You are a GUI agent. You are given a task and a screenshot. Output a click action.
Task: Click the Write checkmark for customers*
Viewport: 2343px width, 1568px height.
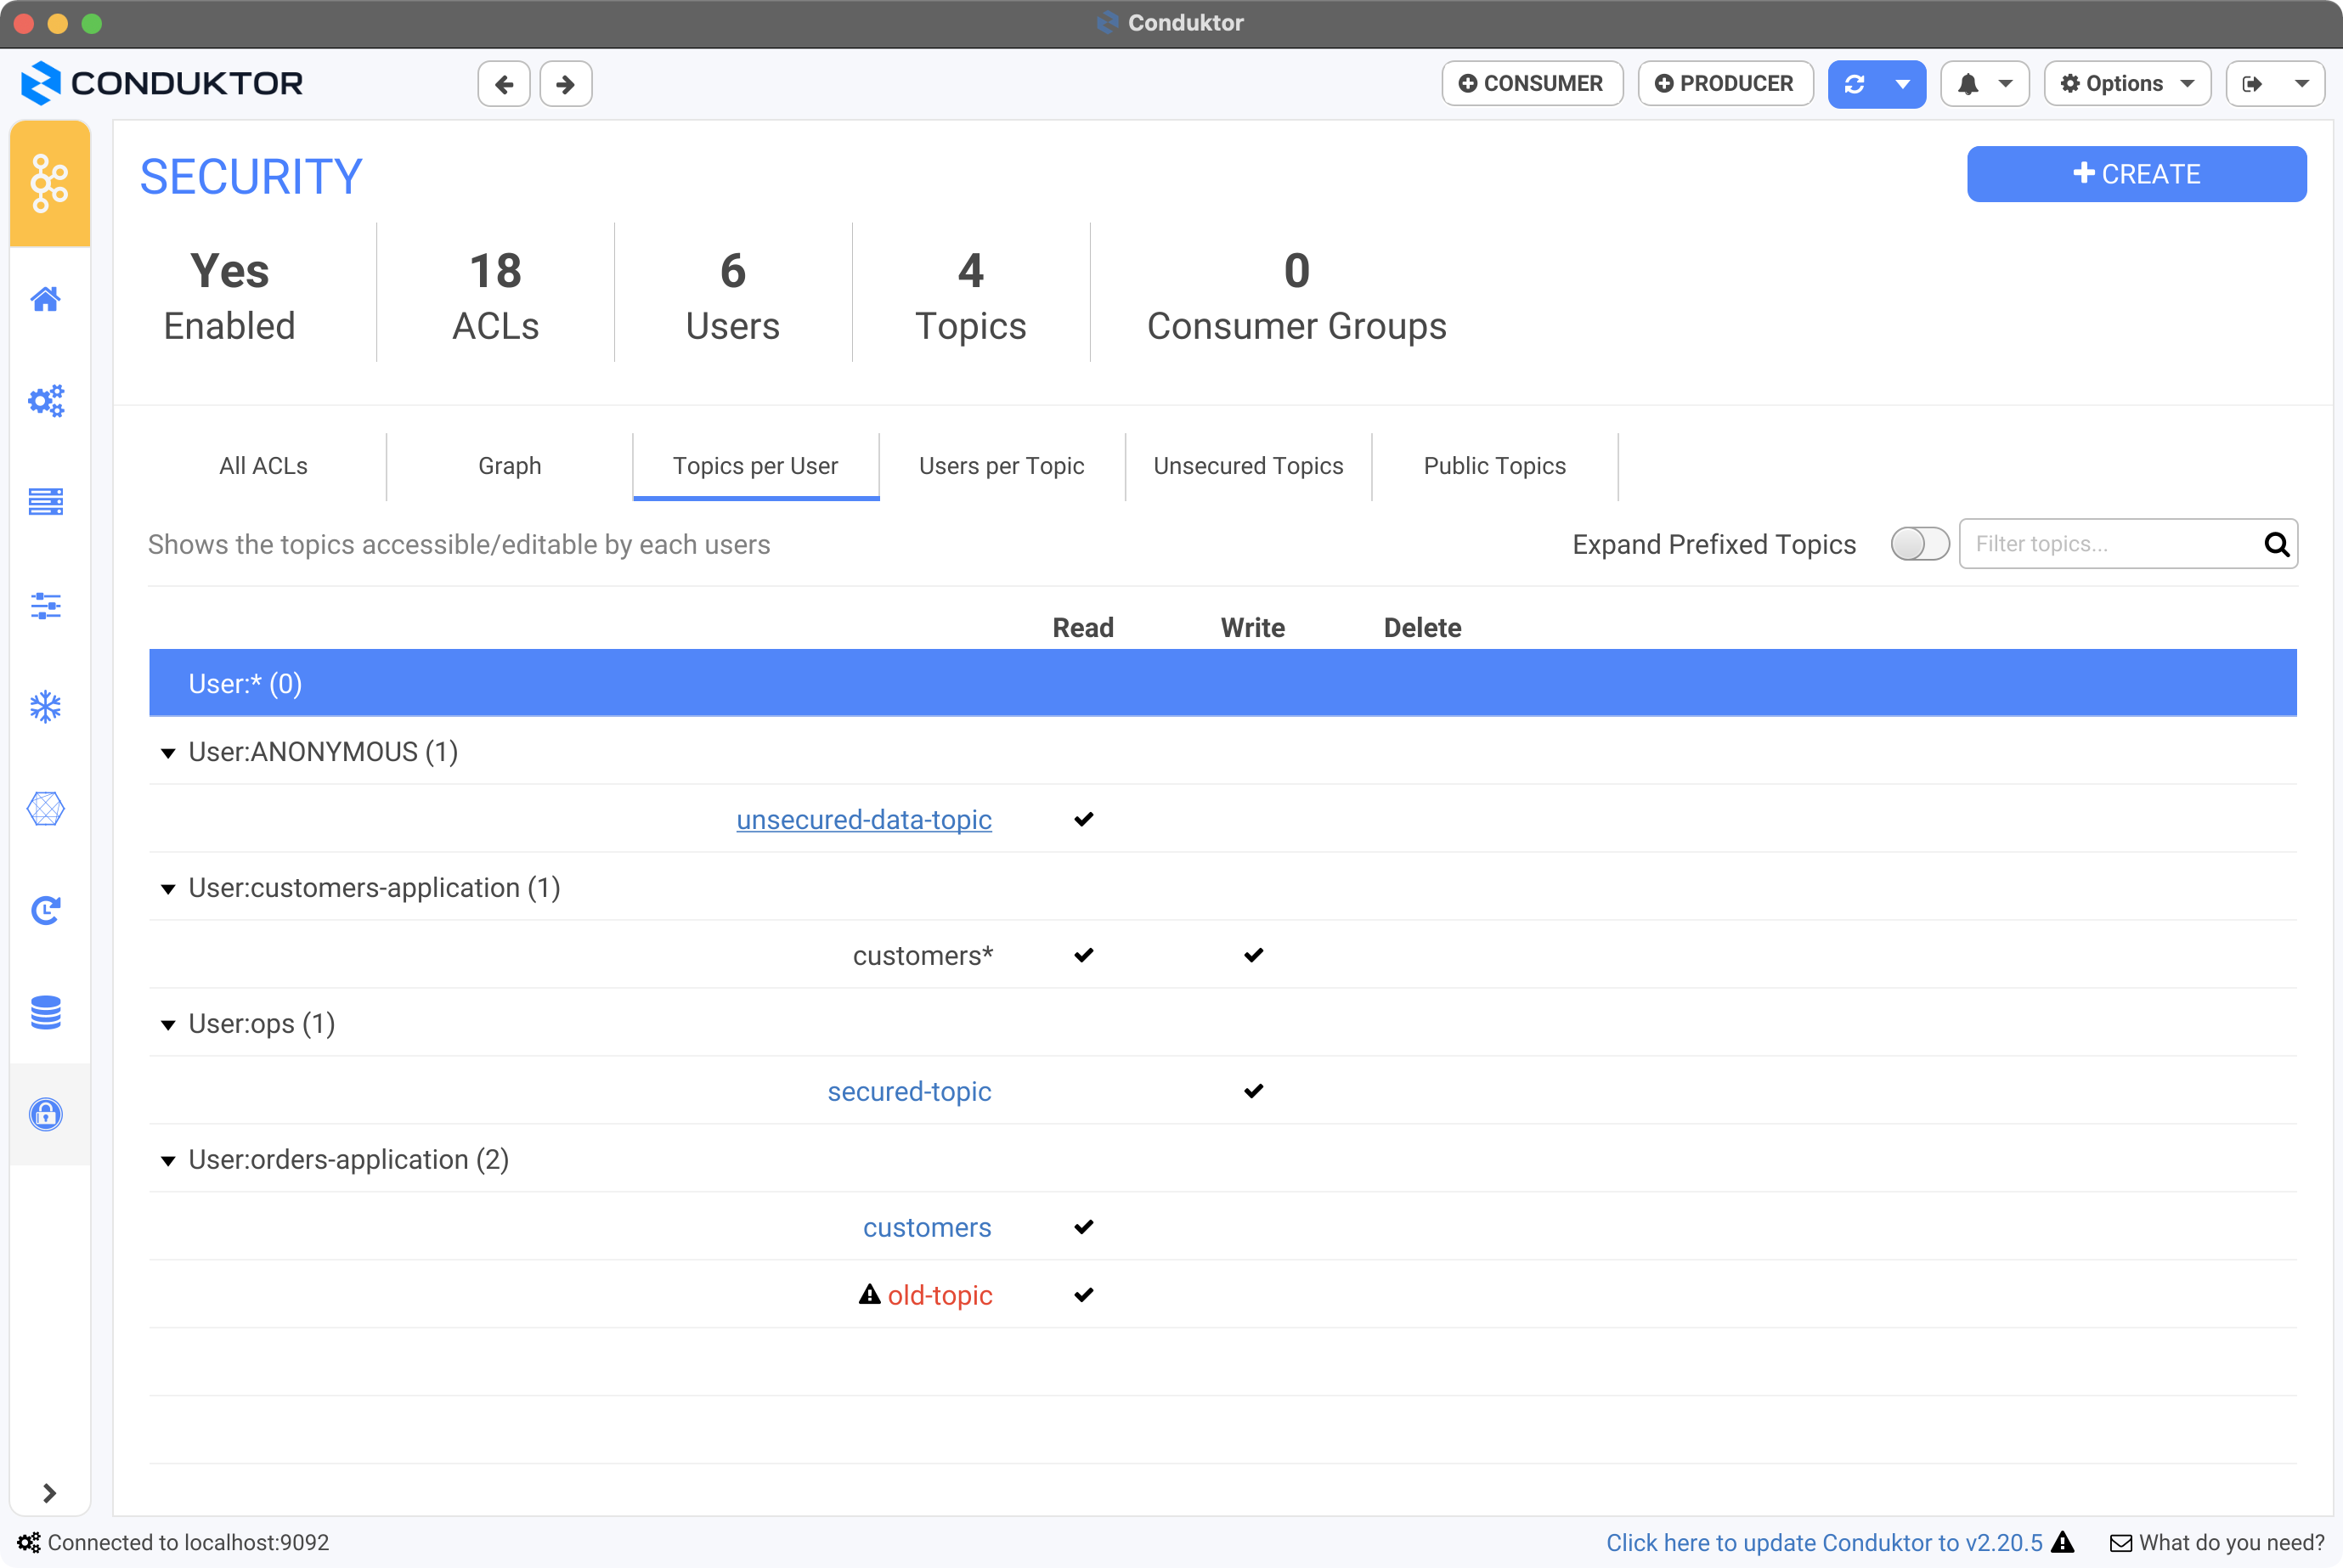pyautogui.click(x=1253, y=955)
